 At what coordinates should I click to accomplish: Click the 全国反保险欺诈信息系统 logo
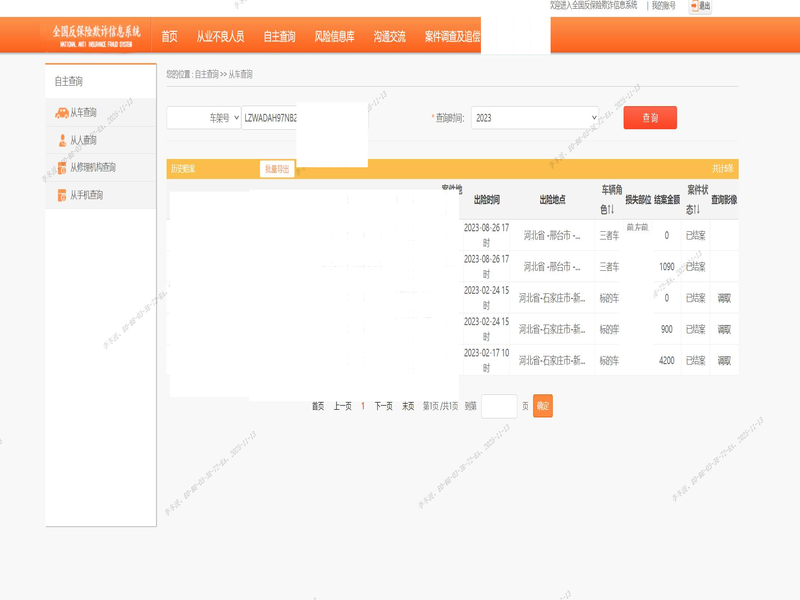point(96,36)
